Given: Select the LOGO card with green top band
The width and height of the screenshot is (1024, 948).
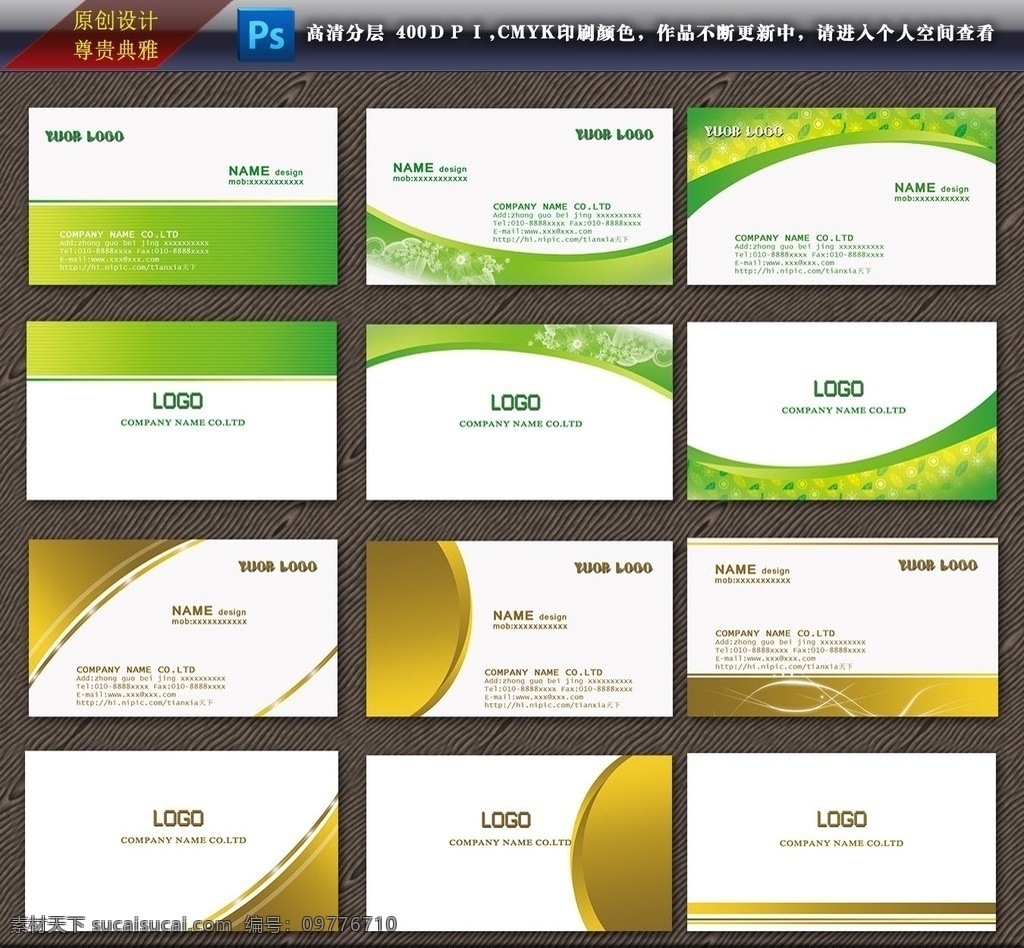Looking at the screenshot, I should [182, 411].
